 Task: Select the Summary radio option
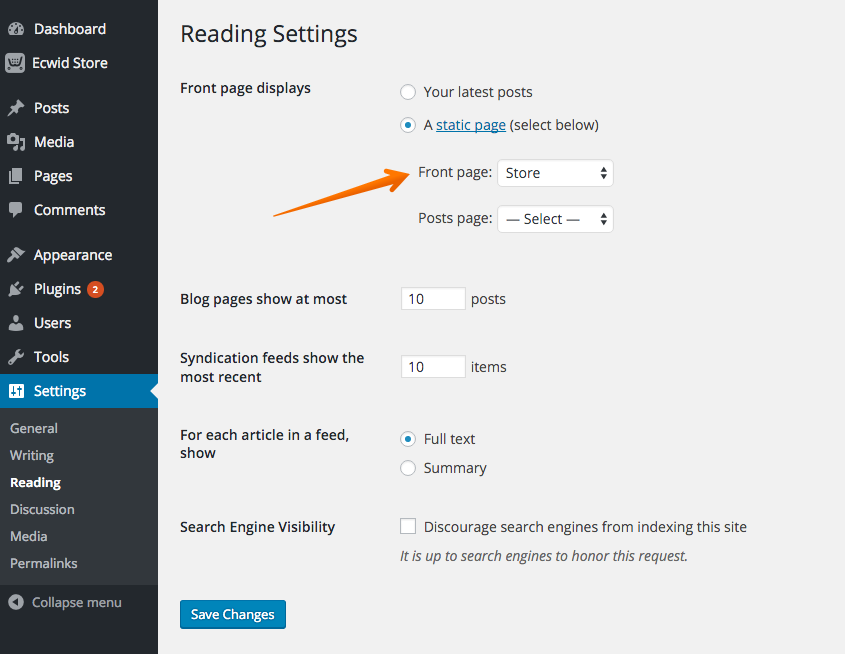coord(408,468)
